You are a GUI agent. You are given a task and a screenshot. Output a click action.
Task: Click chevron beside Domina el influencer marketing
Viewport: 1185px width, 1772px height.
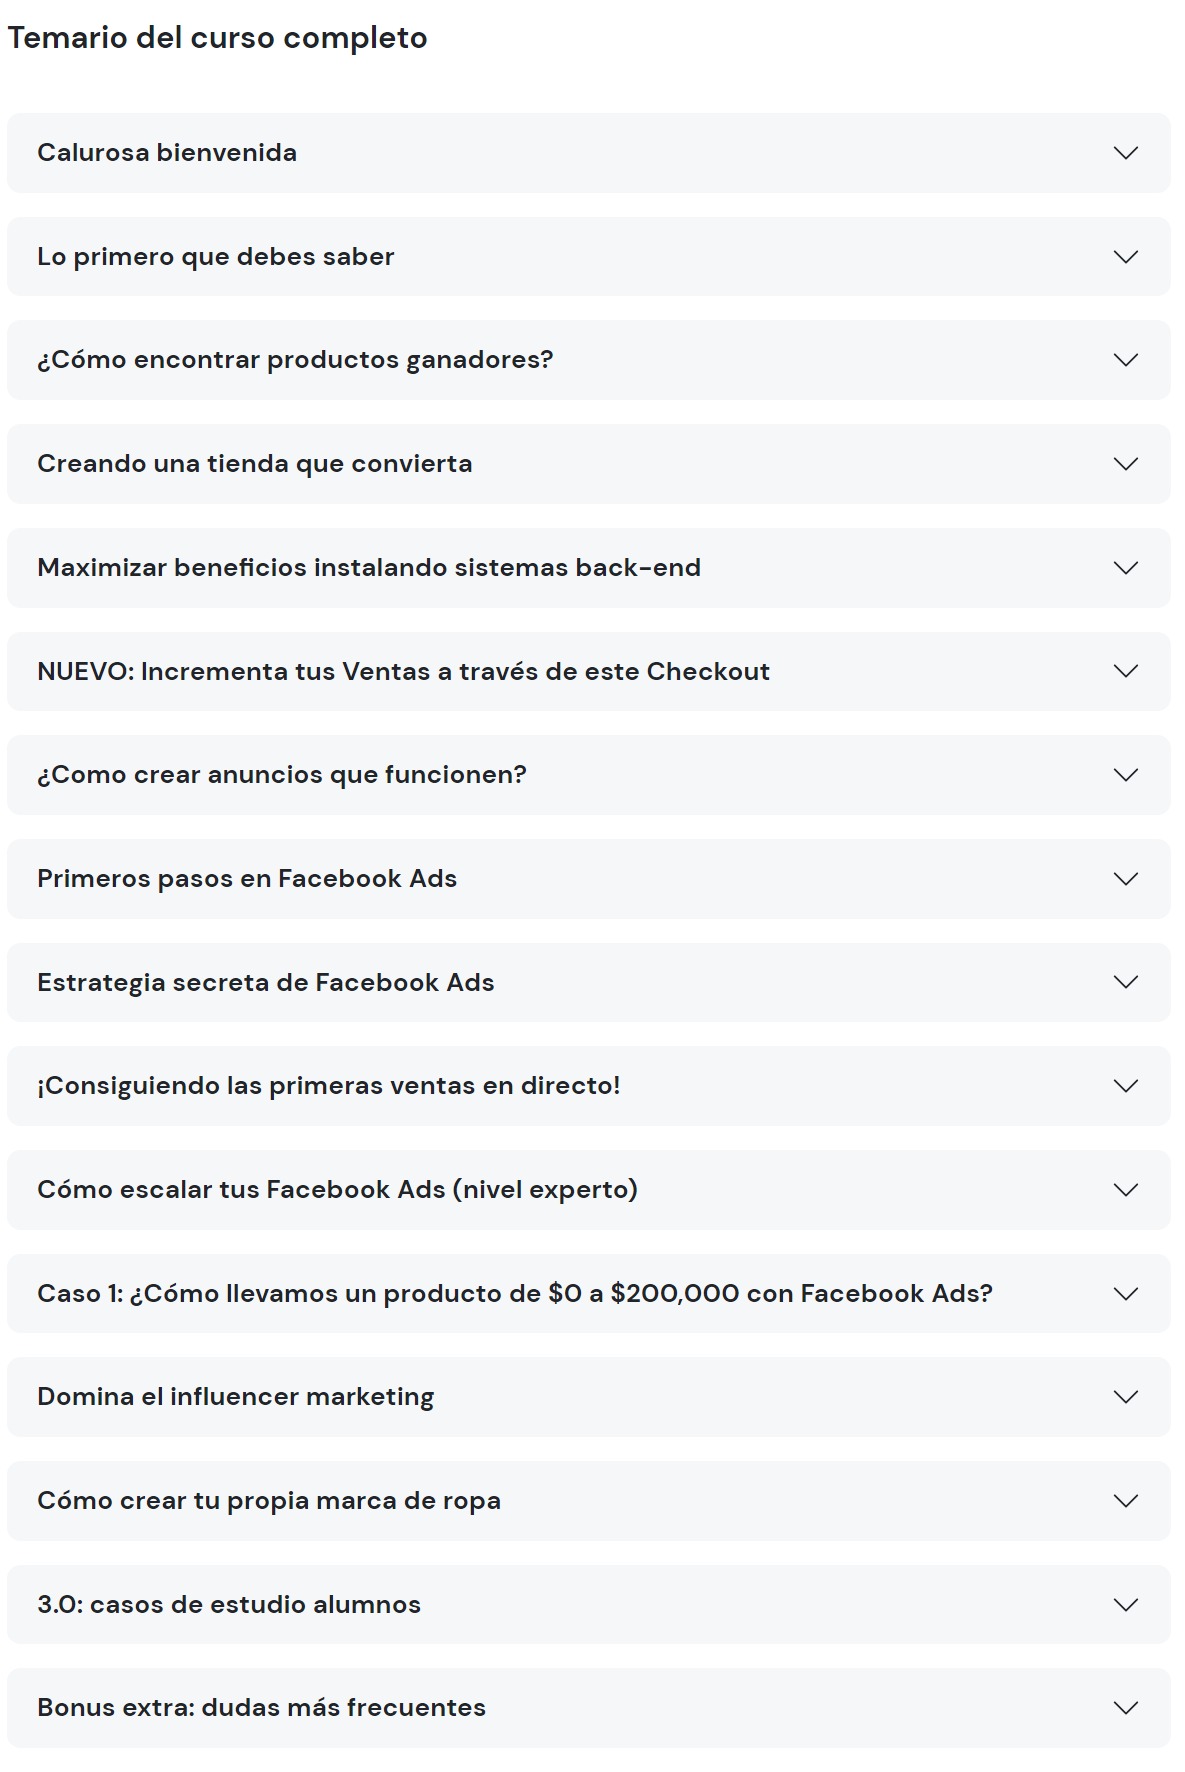pos(1125,1397)
